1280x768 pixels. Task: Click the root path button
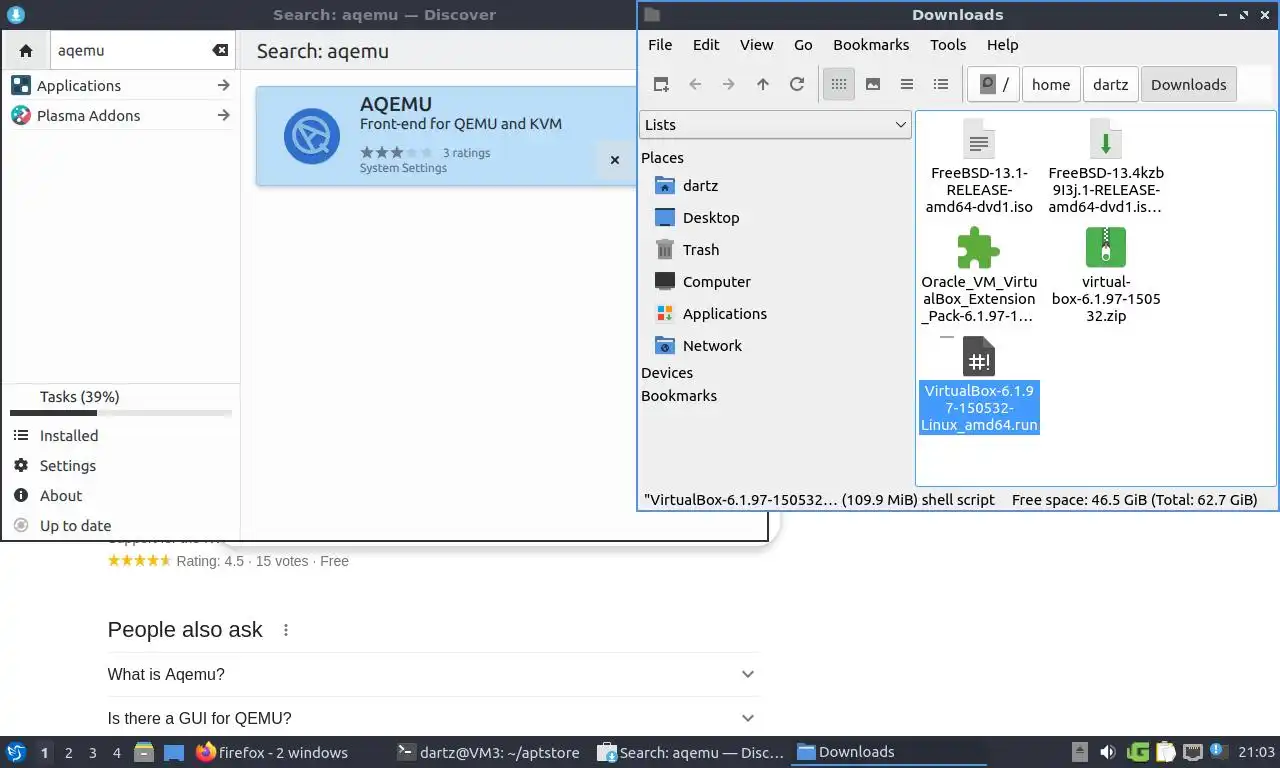tap(994, 85)
